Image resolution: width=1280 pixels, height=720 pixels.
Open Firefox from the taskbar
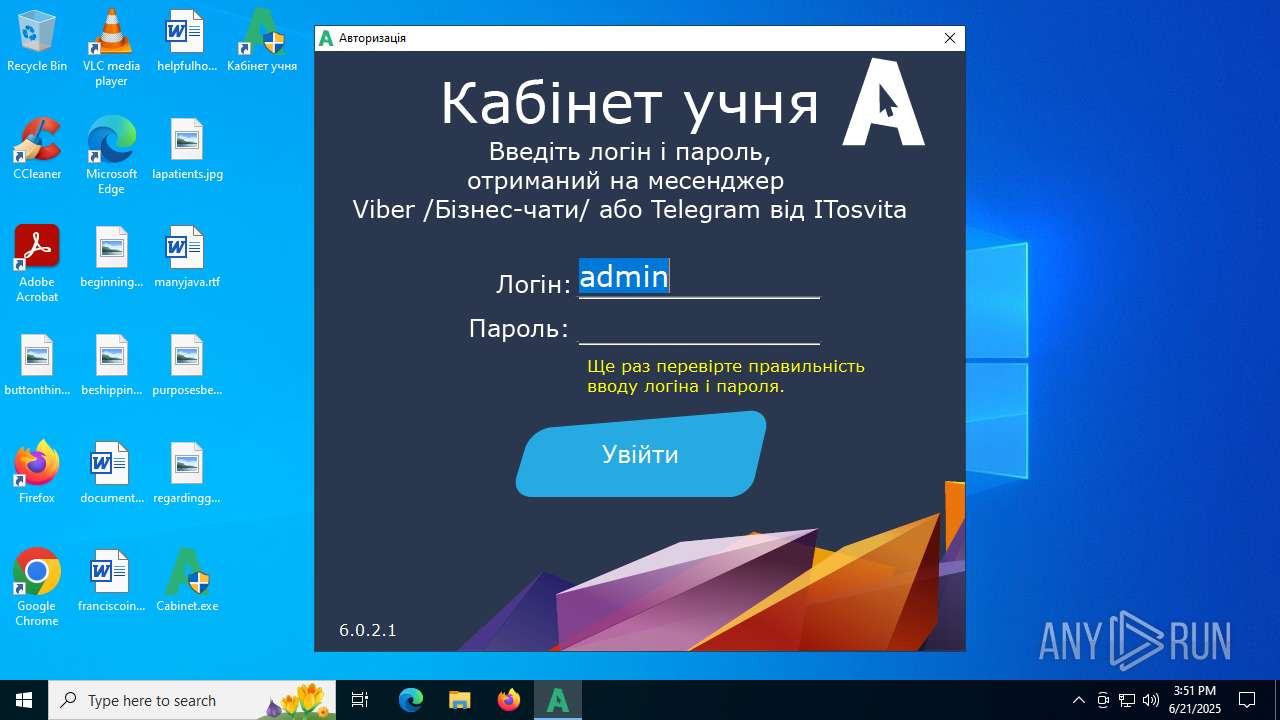[509, 700]
